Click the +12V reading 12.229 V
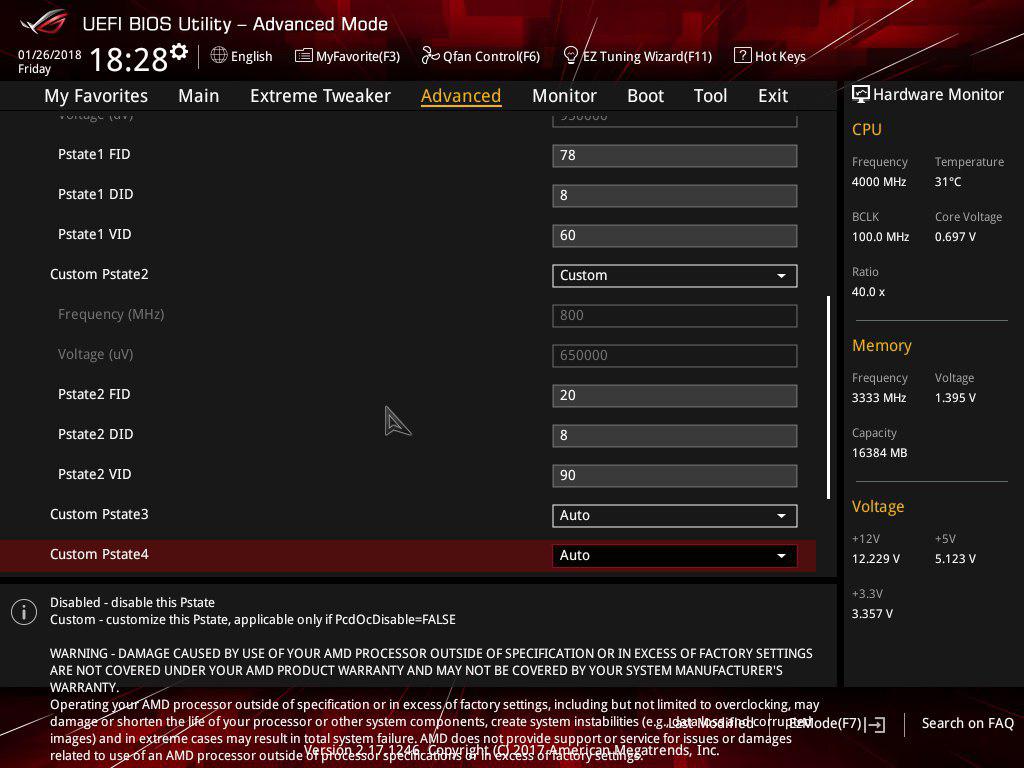This screenshot has height=768, width=1024. point(876,559)
